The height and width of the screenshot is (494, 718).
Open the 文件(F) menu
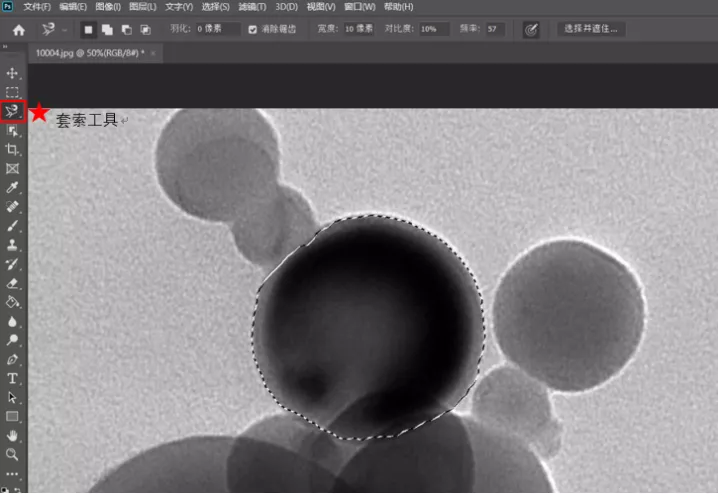[37, 7]
